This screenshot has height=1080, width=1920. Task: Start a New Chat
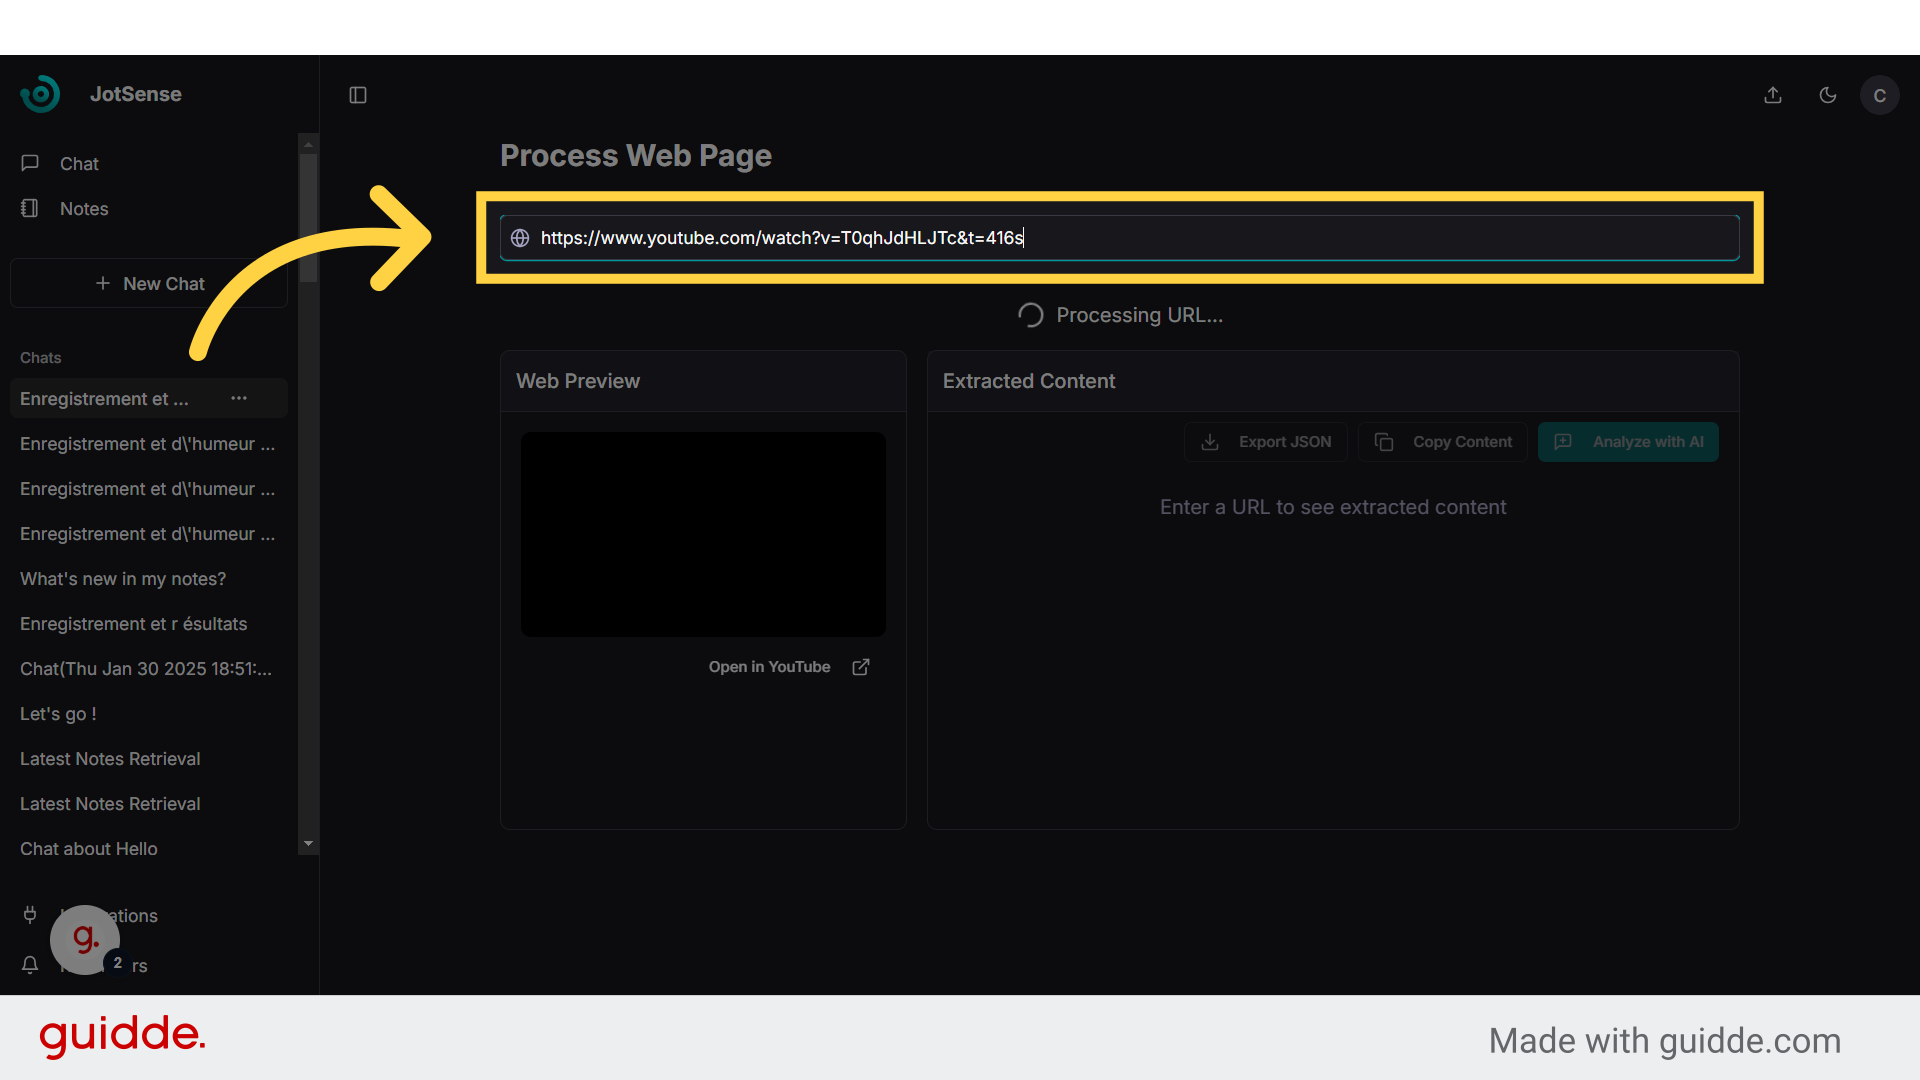pyautogui.click(x=149, y=284)
